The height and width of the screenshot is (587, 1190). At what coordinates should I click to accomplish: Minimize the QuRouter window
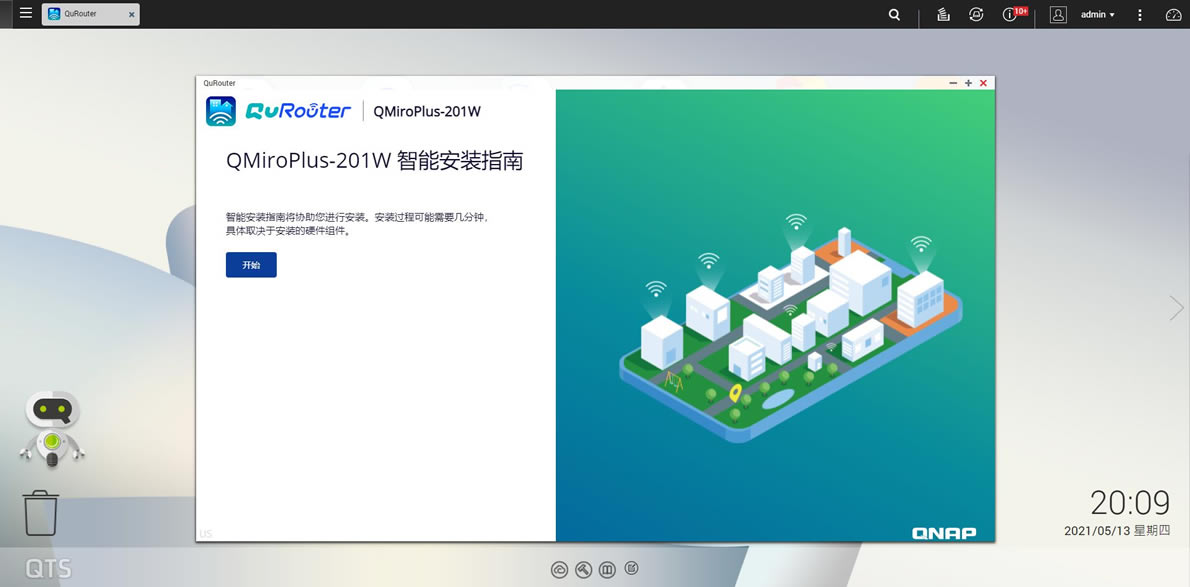[x=953, y=83]
